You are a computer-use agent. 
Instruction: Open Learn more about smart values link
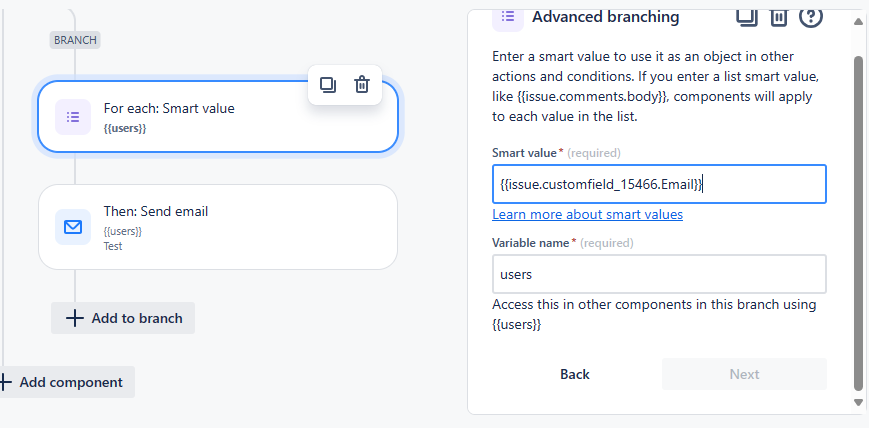[x=587, y=215]
